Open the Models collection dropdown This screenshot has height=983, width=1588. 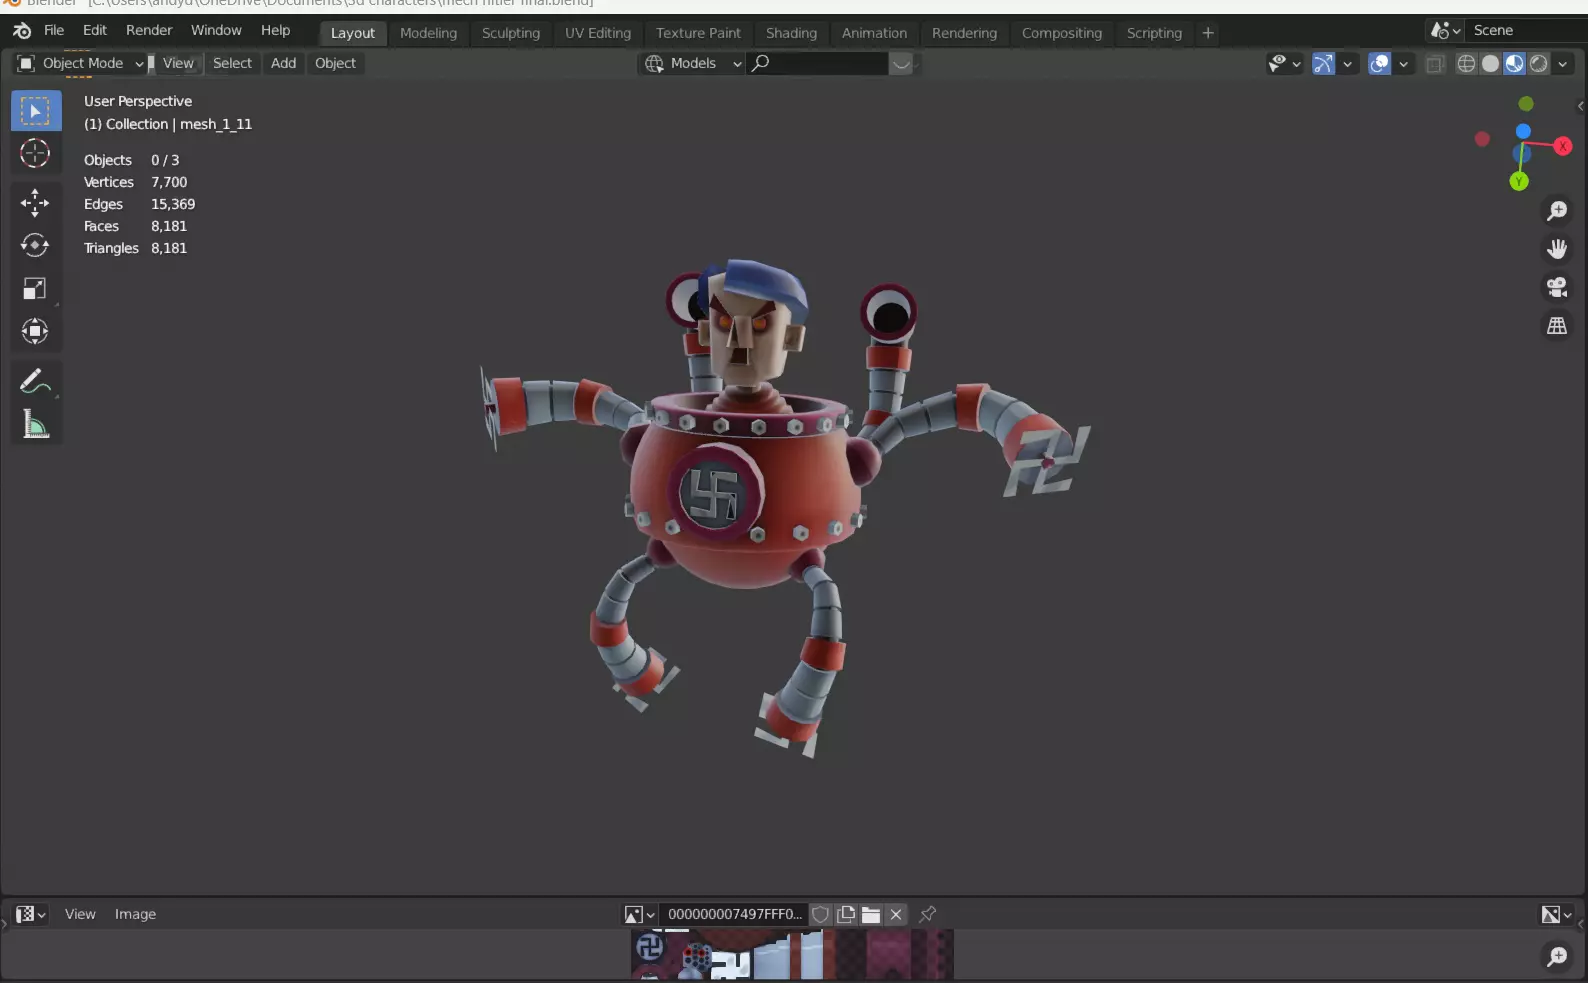tap(693, 63)
